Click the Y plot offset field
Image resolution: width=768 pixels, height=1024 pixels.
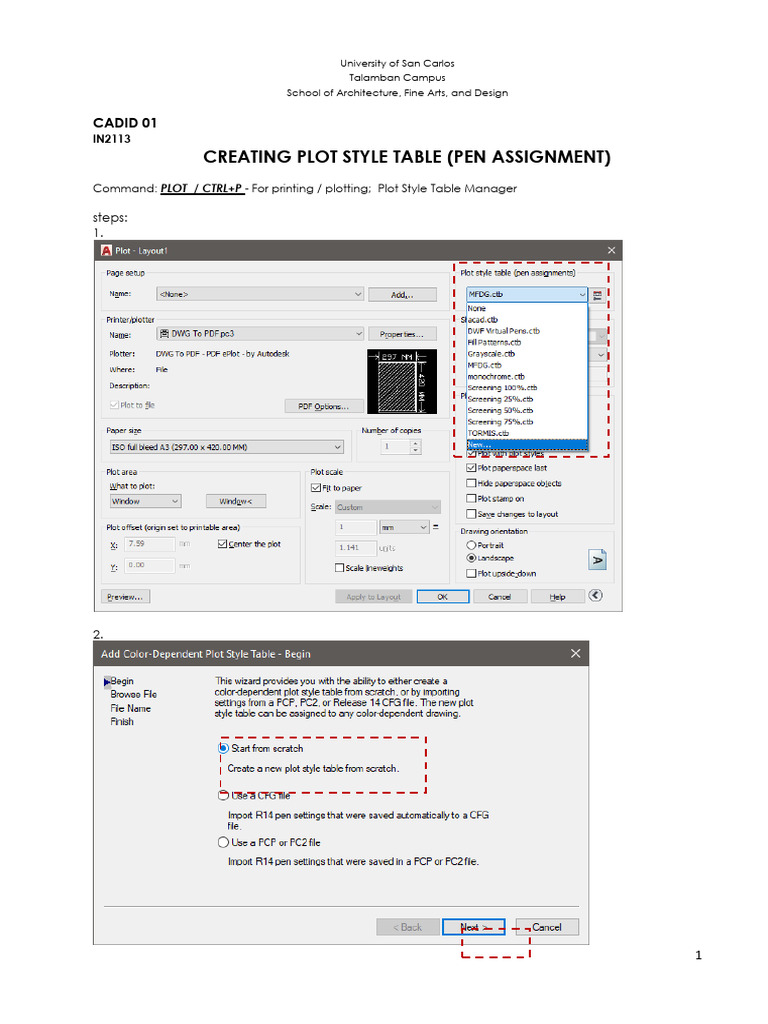point(150,565)
